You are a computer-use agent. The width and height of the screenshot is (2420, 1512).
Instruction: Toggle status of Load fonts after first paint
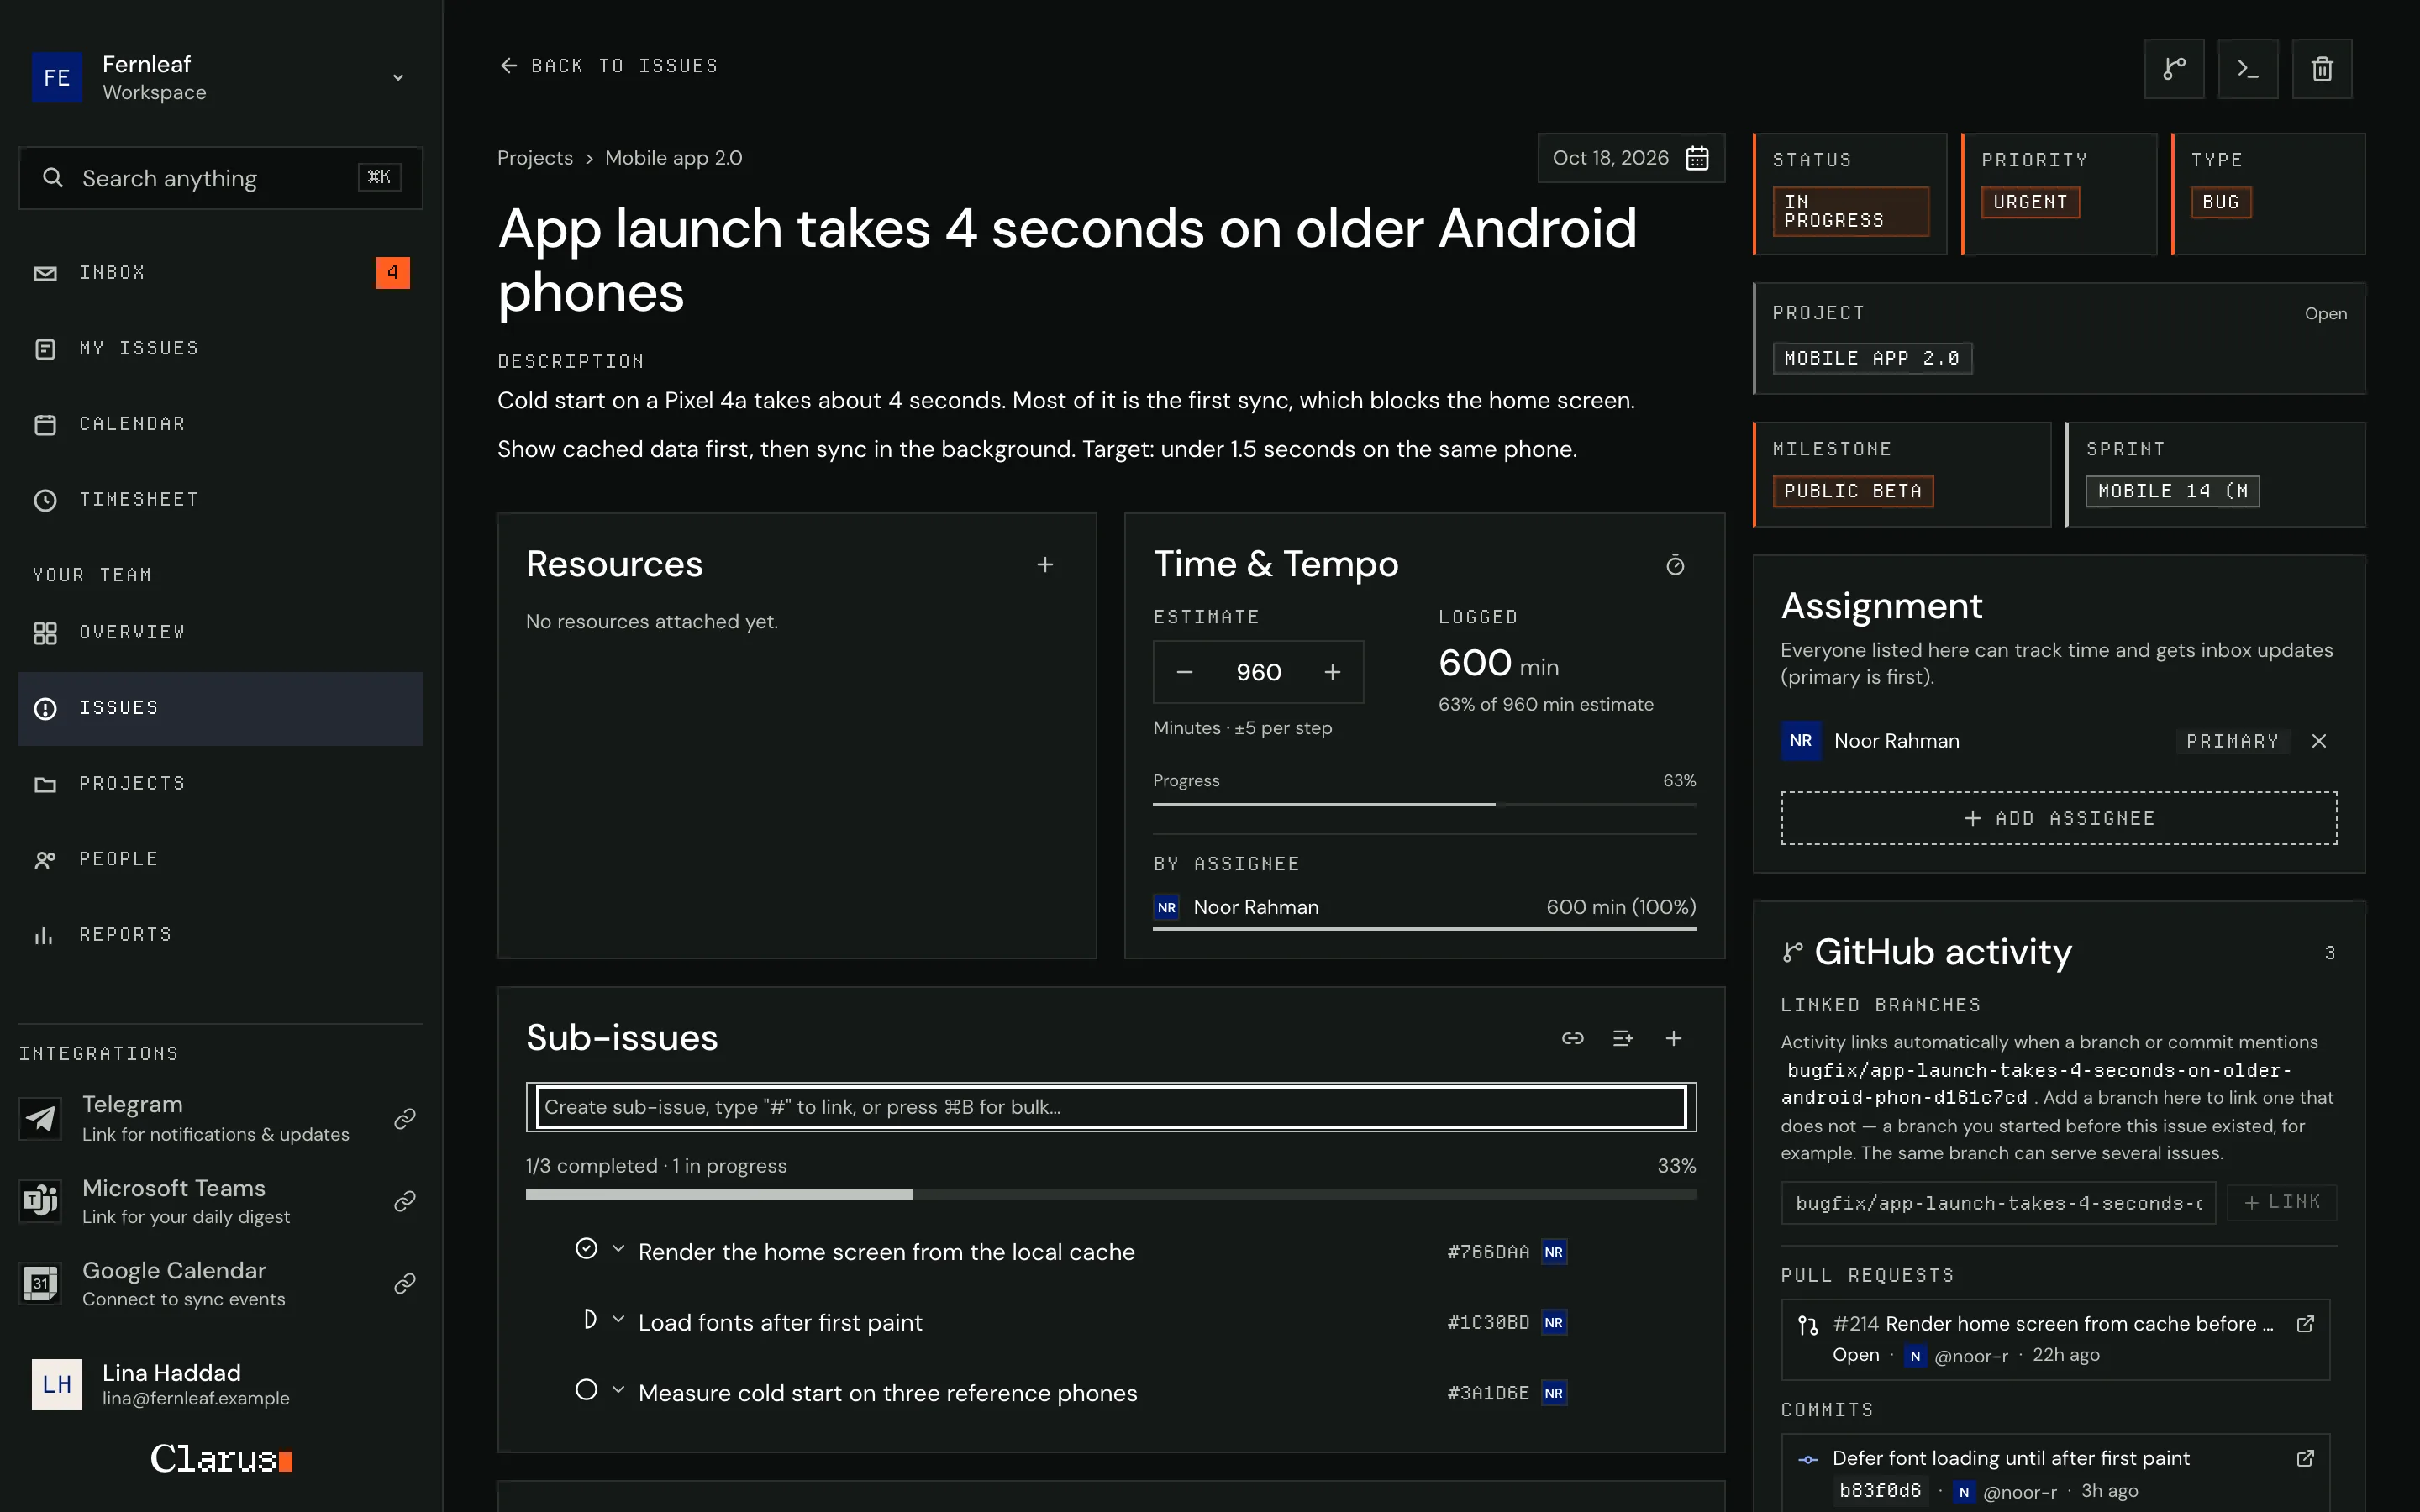(x=589, y=1320)
